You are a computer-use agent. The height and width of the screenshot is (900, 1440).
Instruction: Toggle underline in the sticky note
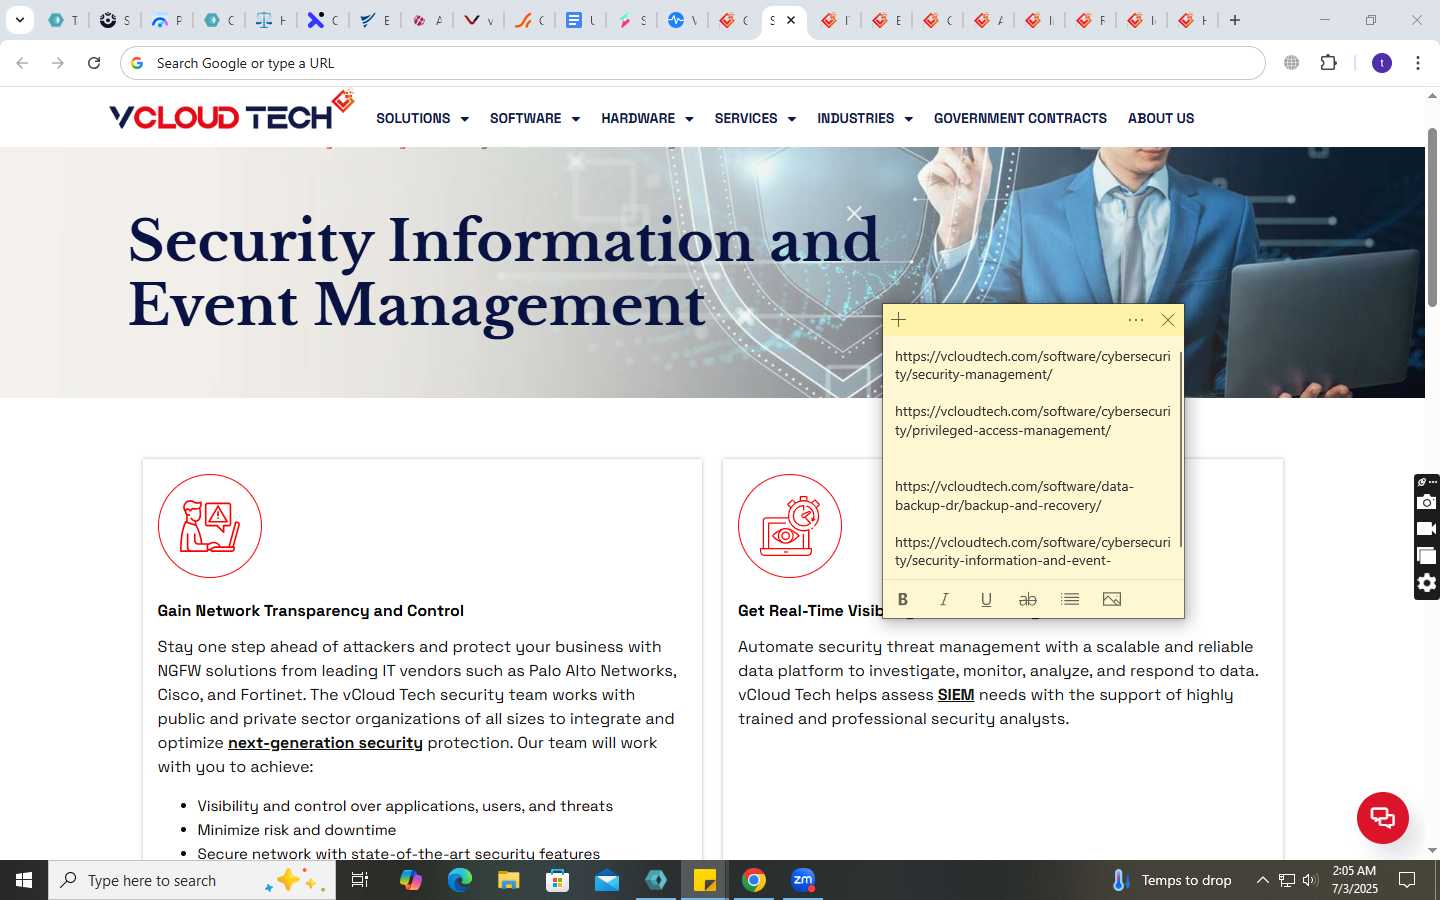[x=986, y=599]
